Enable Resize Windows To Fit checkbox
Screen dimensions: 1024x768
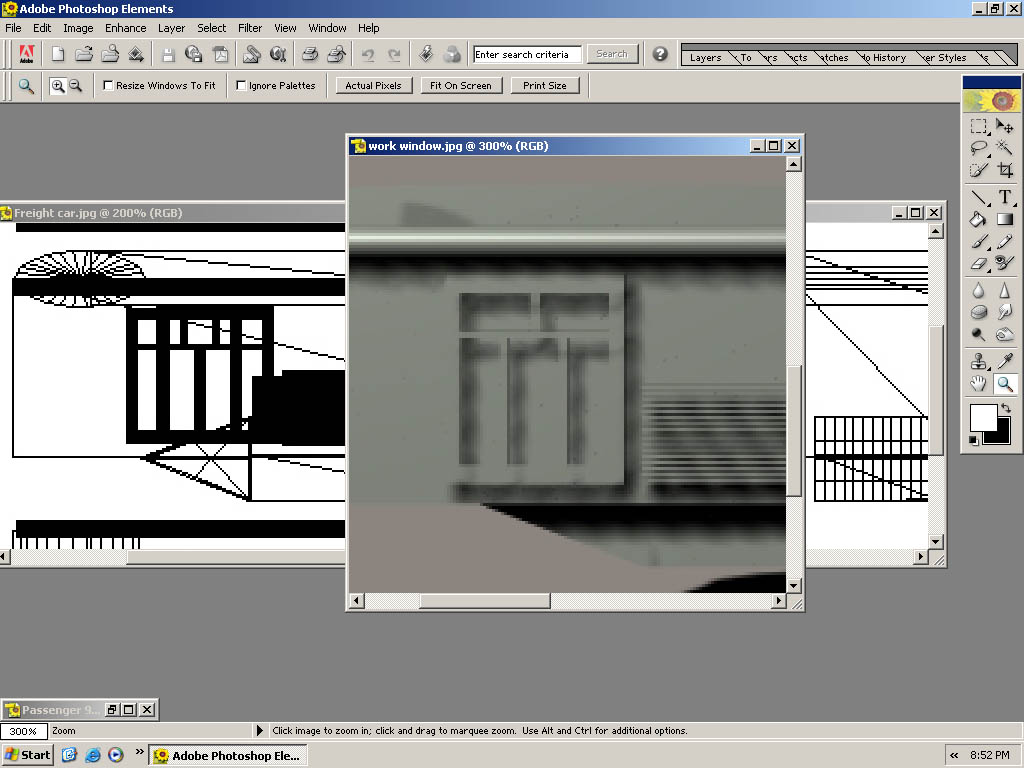coord(108,86)
